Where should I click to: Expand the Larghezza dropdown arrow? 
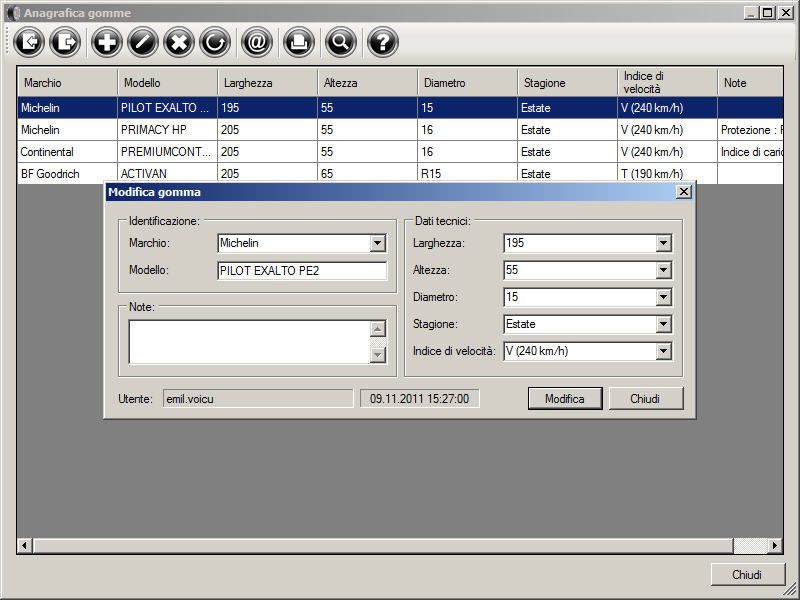(x=663, y=243)
